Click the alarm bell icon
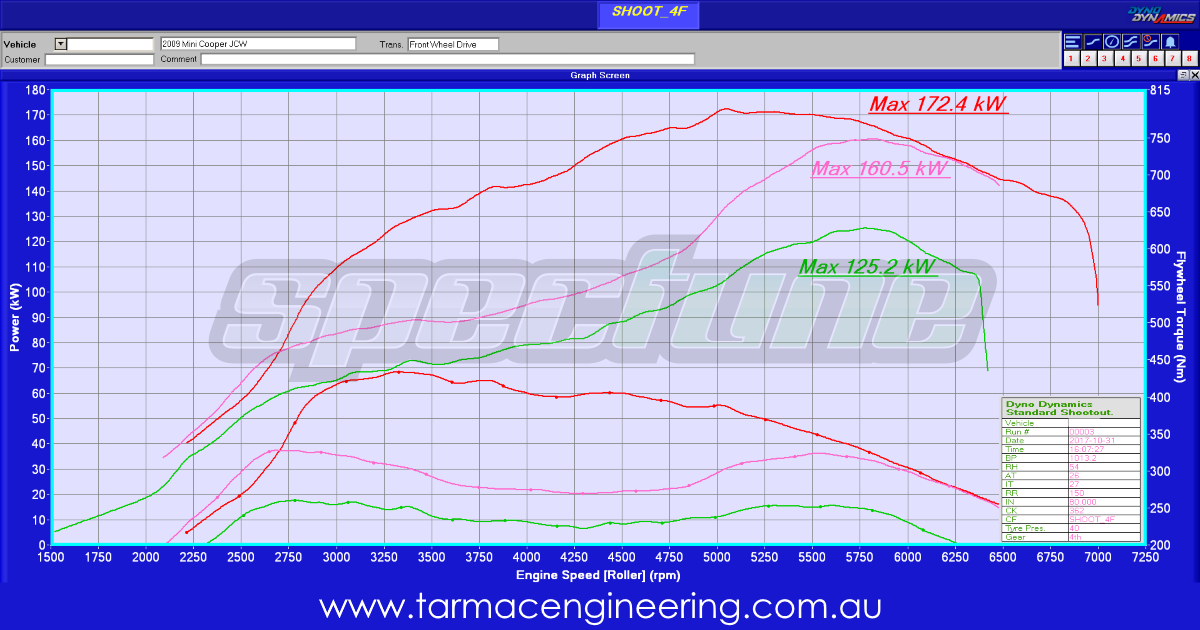Viewport: 1200px width, 630px height. (x=1170, y=41)
